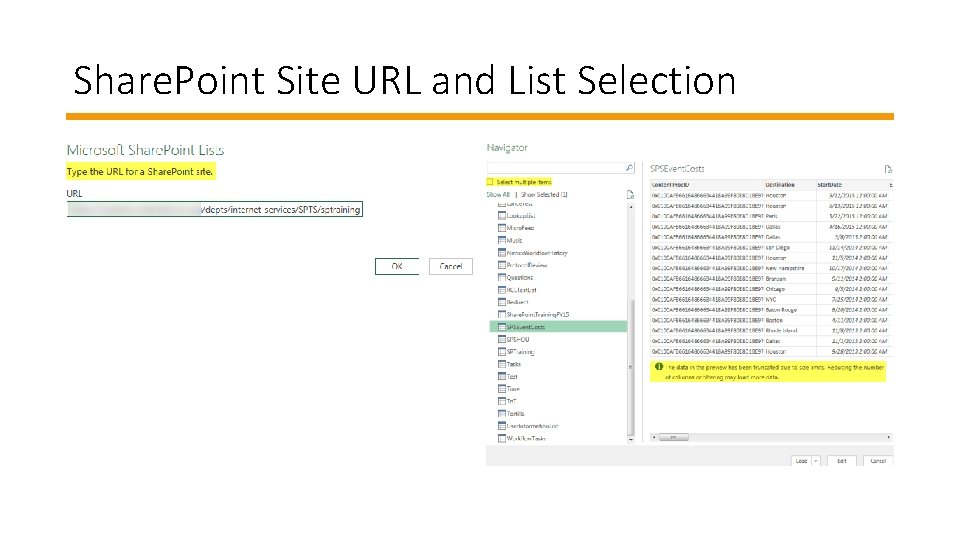Click the preview scrollbar right arrow
960x540 pixels.
pos(888,437)
